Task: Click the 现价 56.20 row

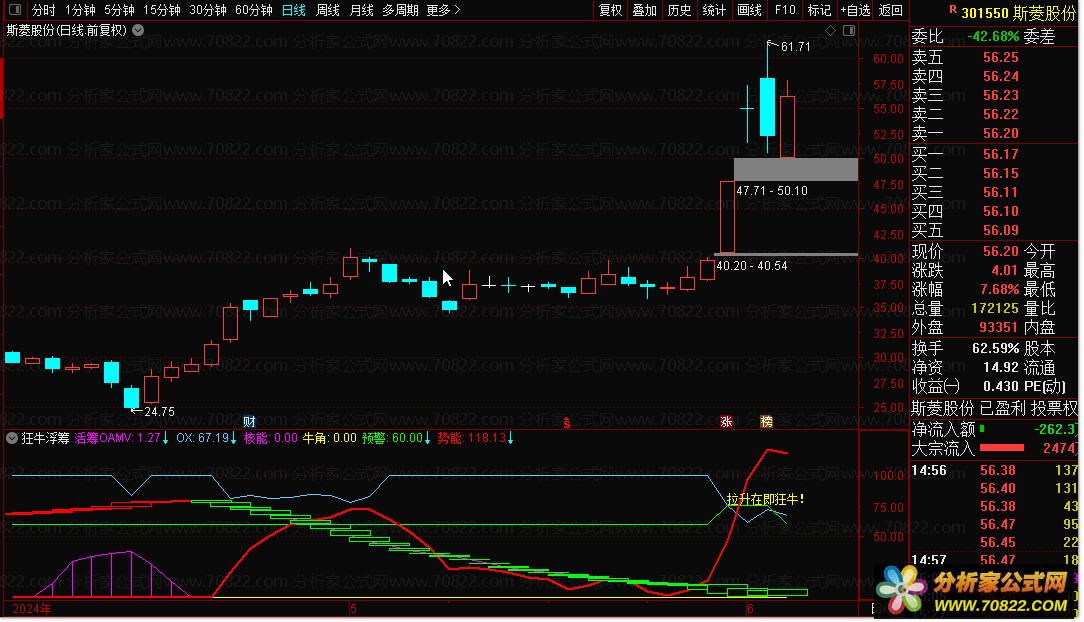Action: point(966,252)
